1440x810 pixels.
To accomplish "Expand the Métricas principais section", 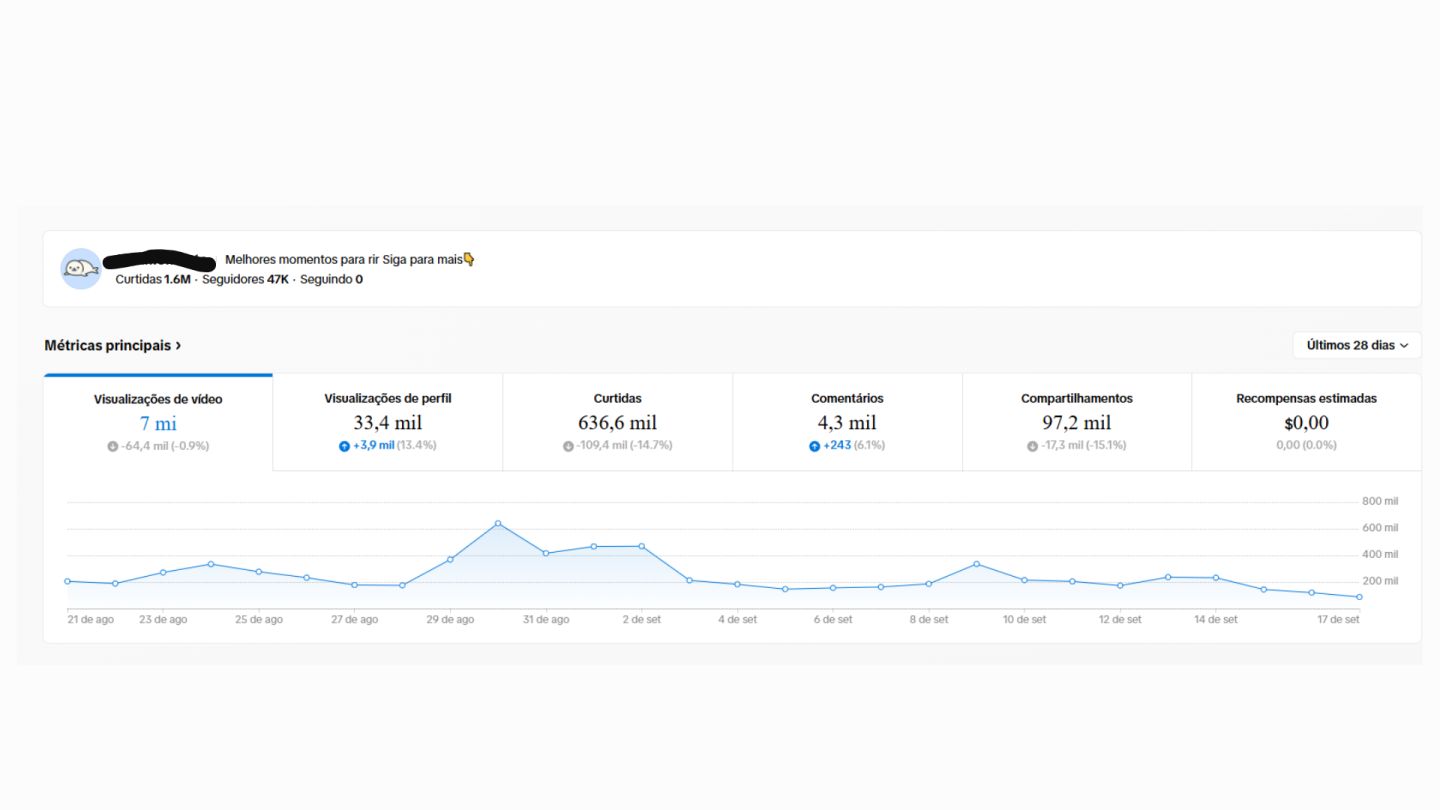I will [113, 345].
